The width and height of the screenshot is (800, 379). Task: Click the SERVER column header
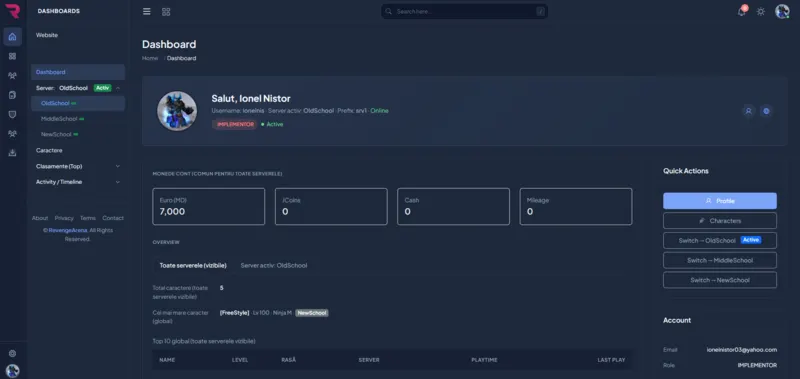coord(369,360)
